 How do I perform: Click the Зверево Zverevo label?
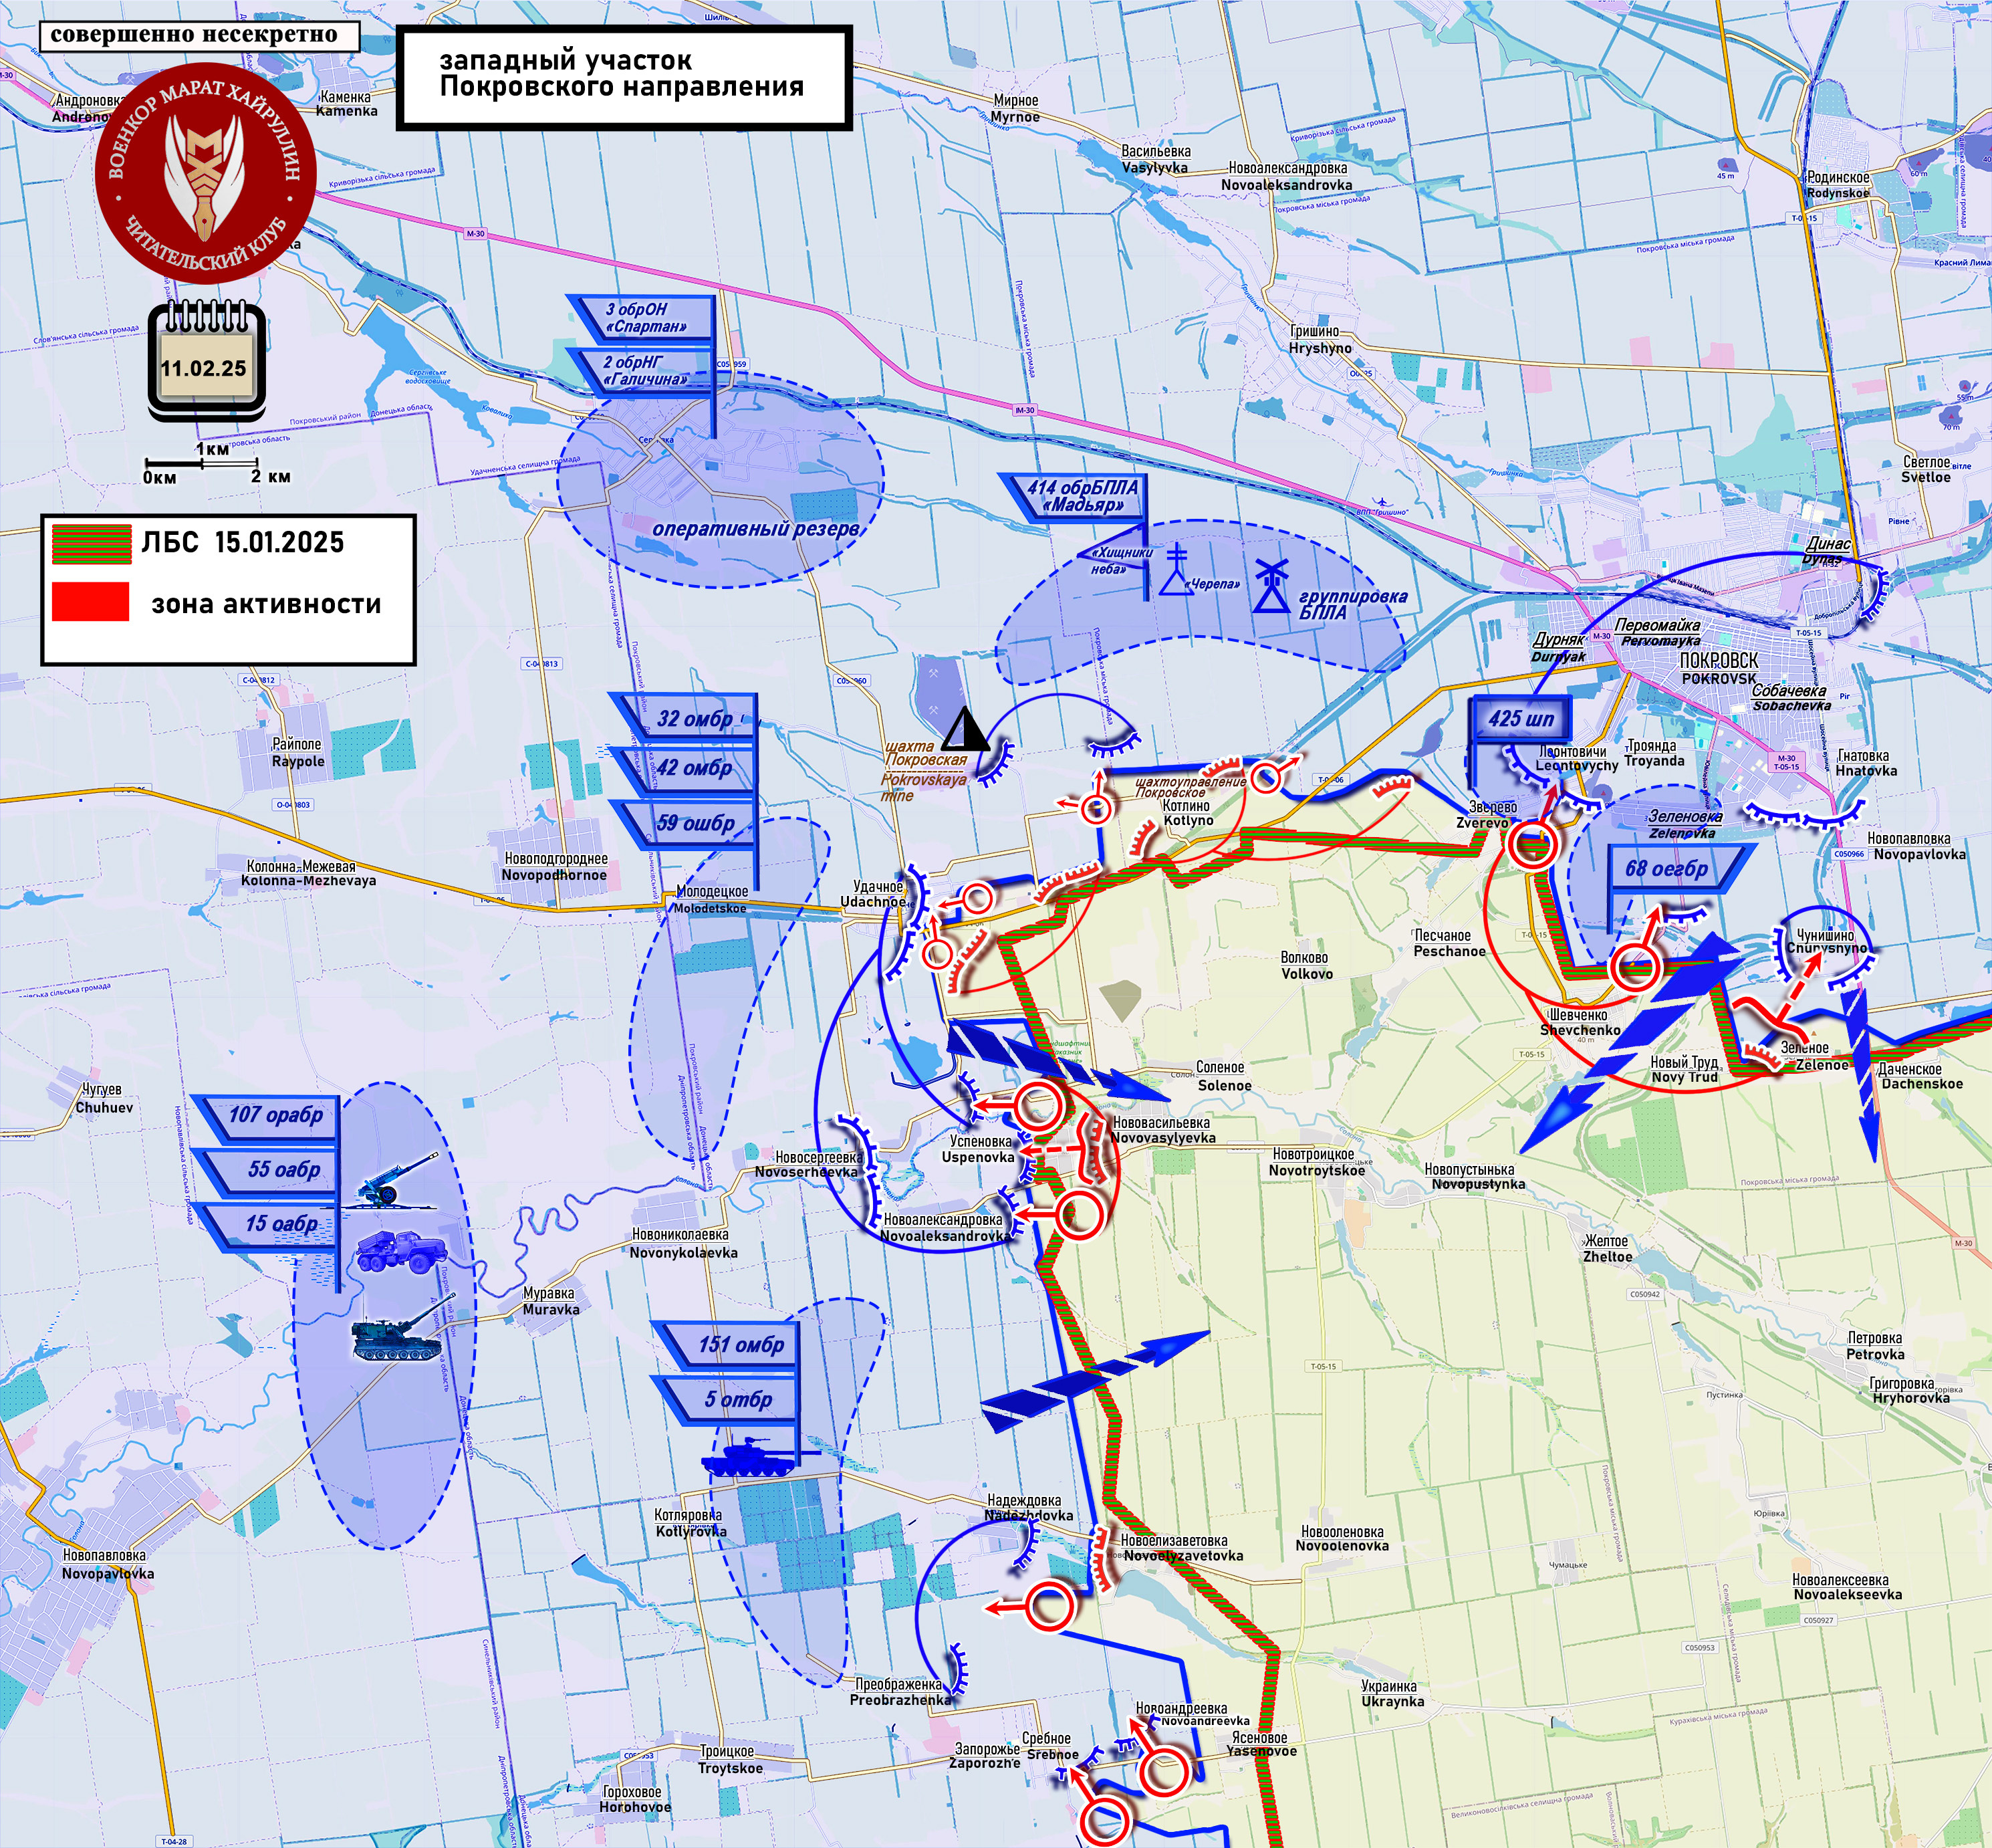coord(1486,815)
